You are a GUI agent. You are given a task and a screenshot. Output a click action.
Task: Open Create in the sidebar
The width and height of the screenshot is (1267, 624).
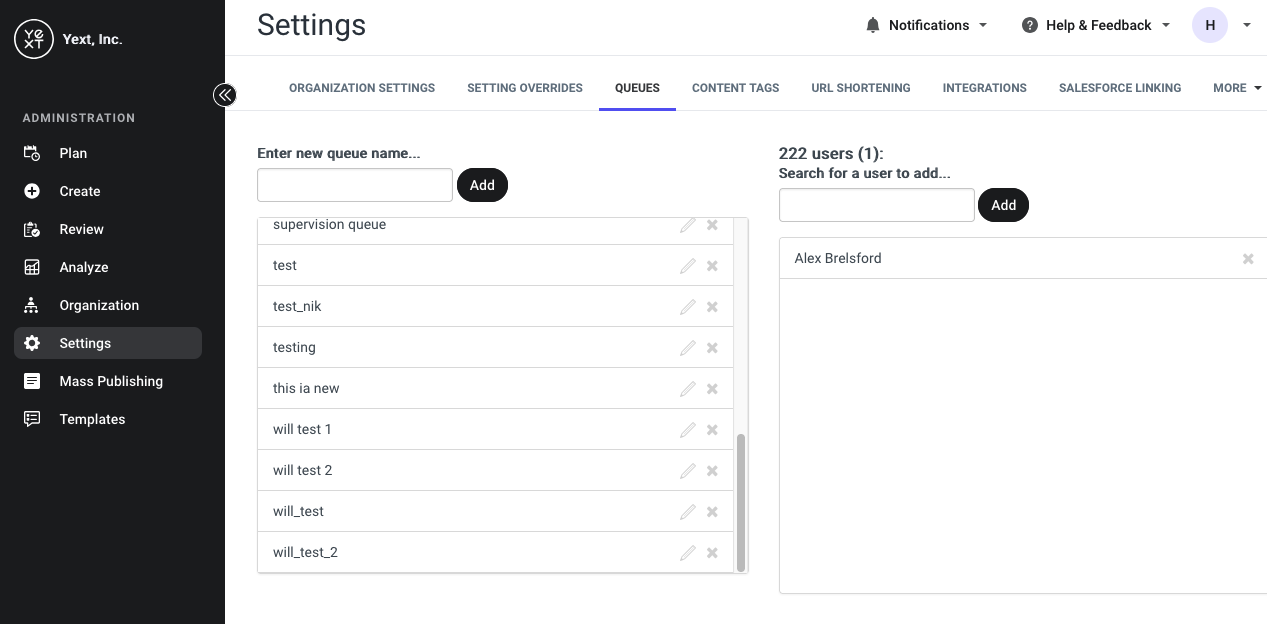108,191
